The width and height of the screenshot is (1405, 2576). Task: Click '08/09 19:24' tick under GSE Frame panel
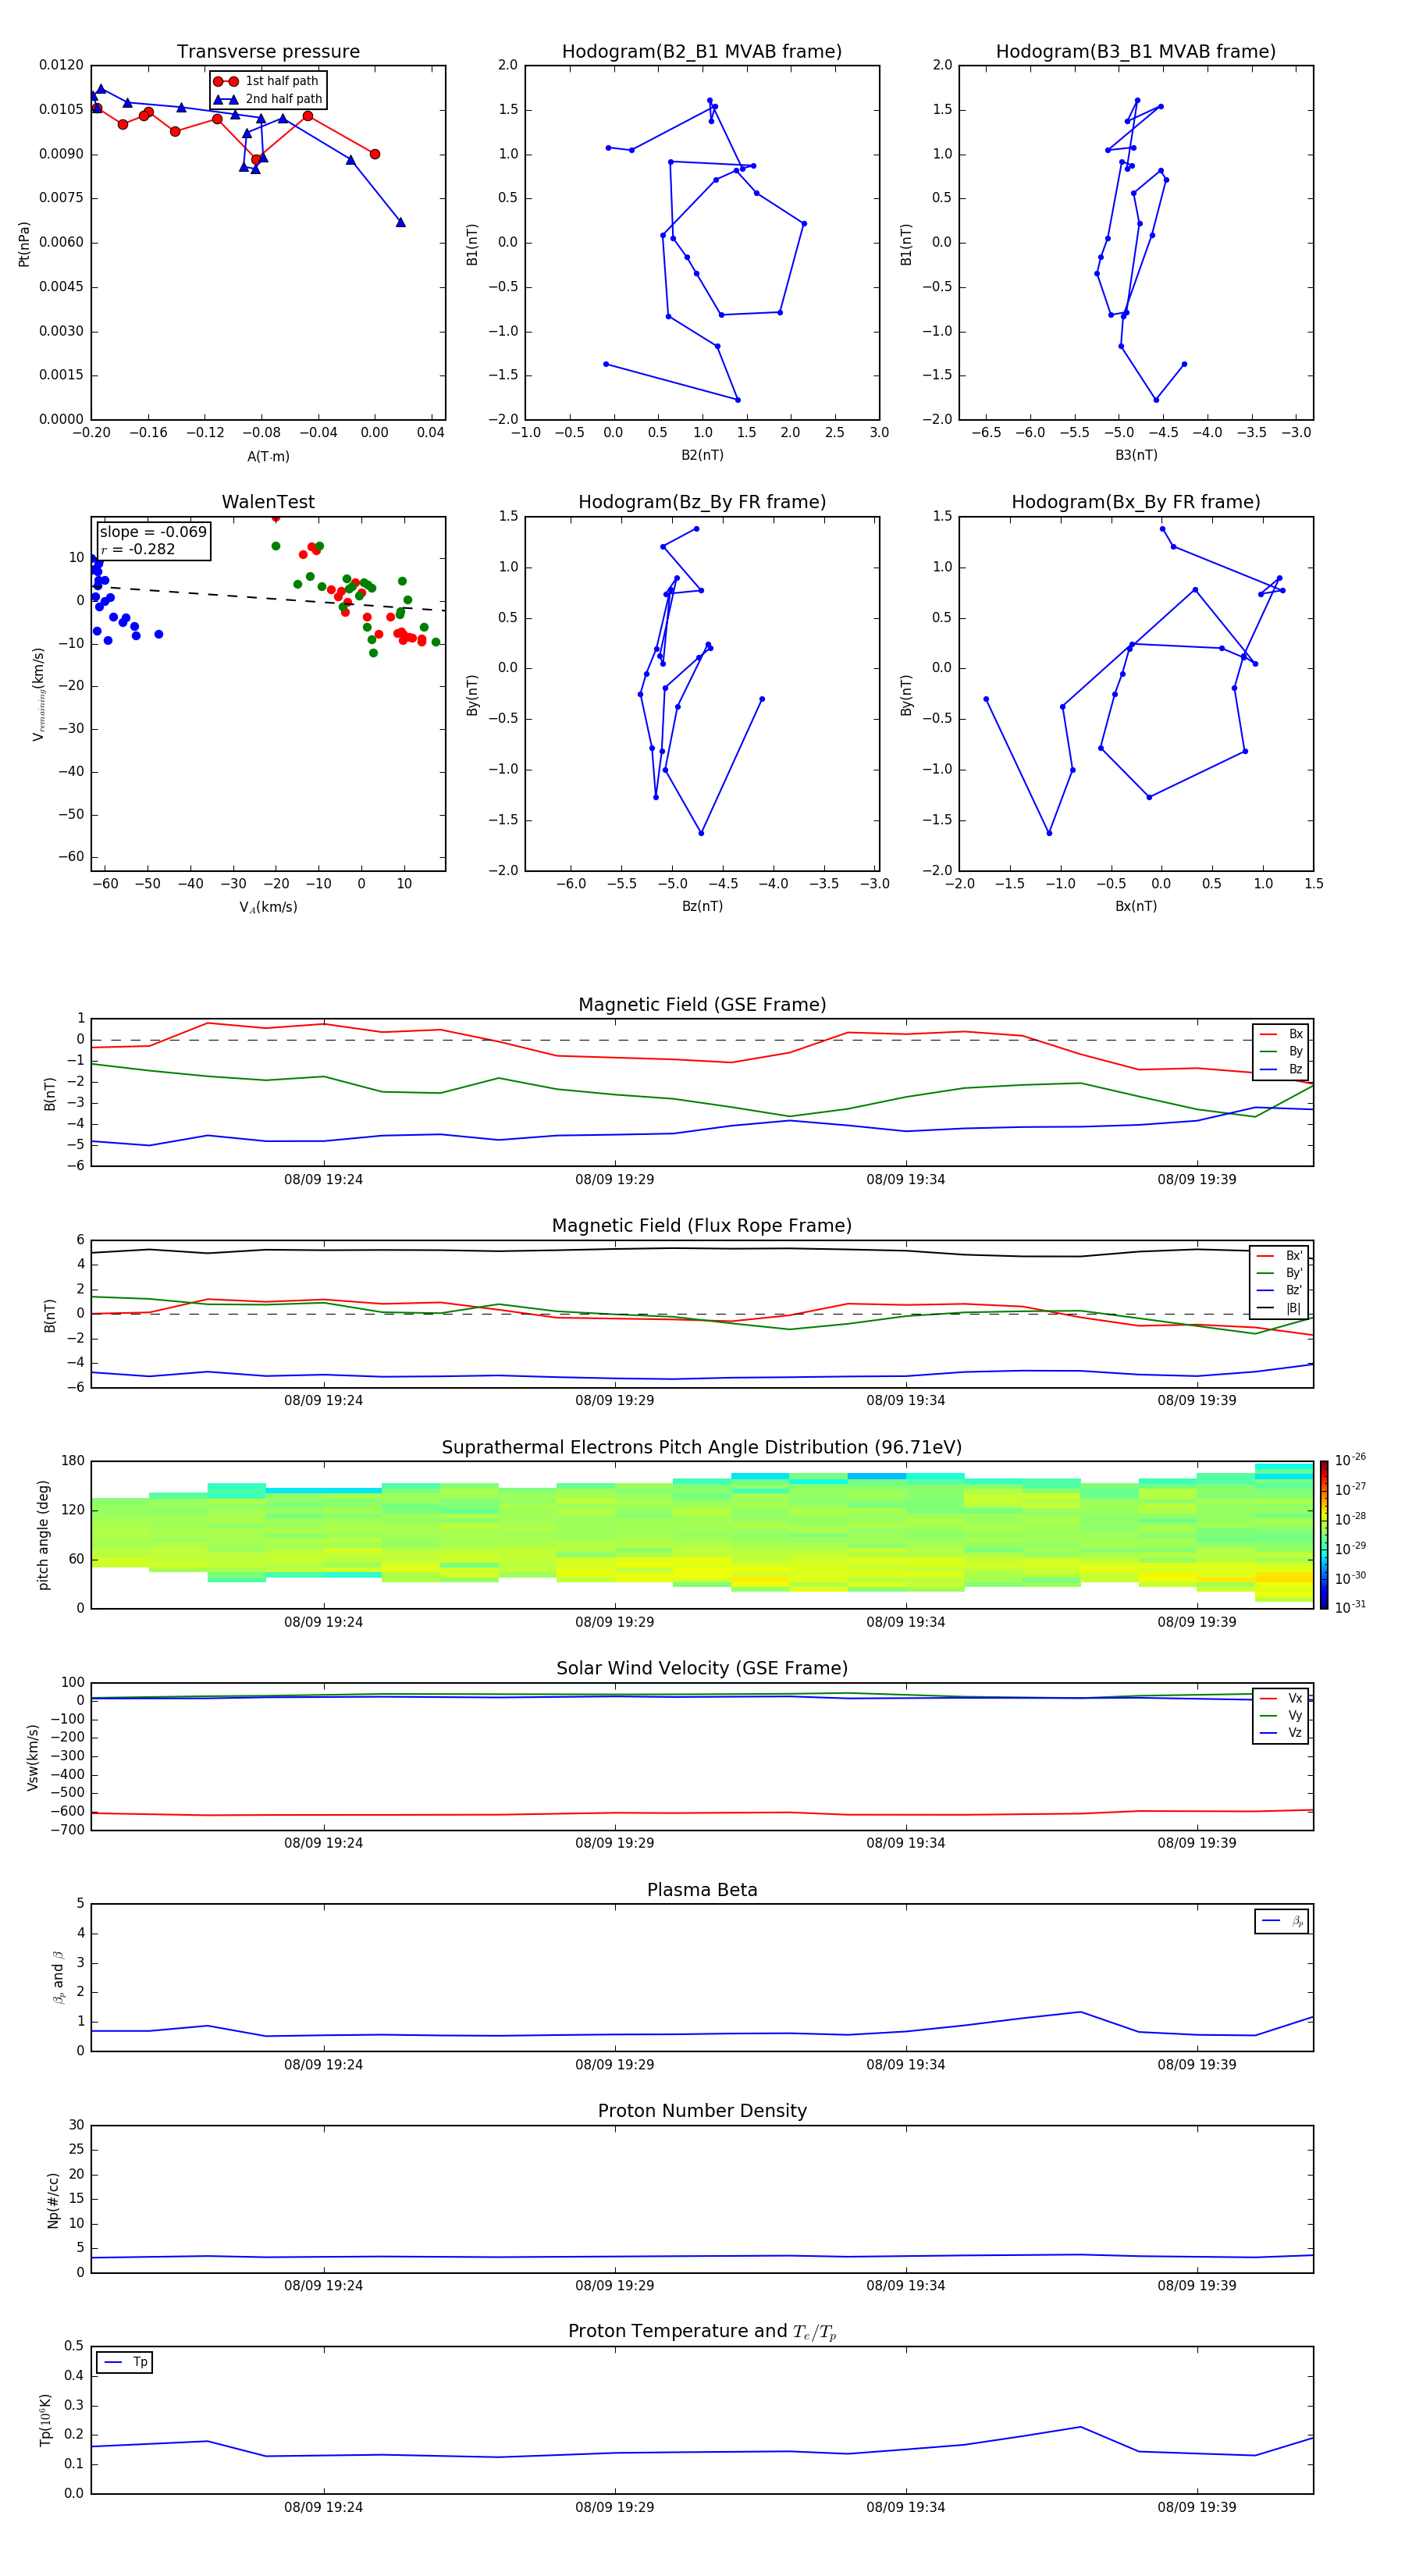point(323,1180)
